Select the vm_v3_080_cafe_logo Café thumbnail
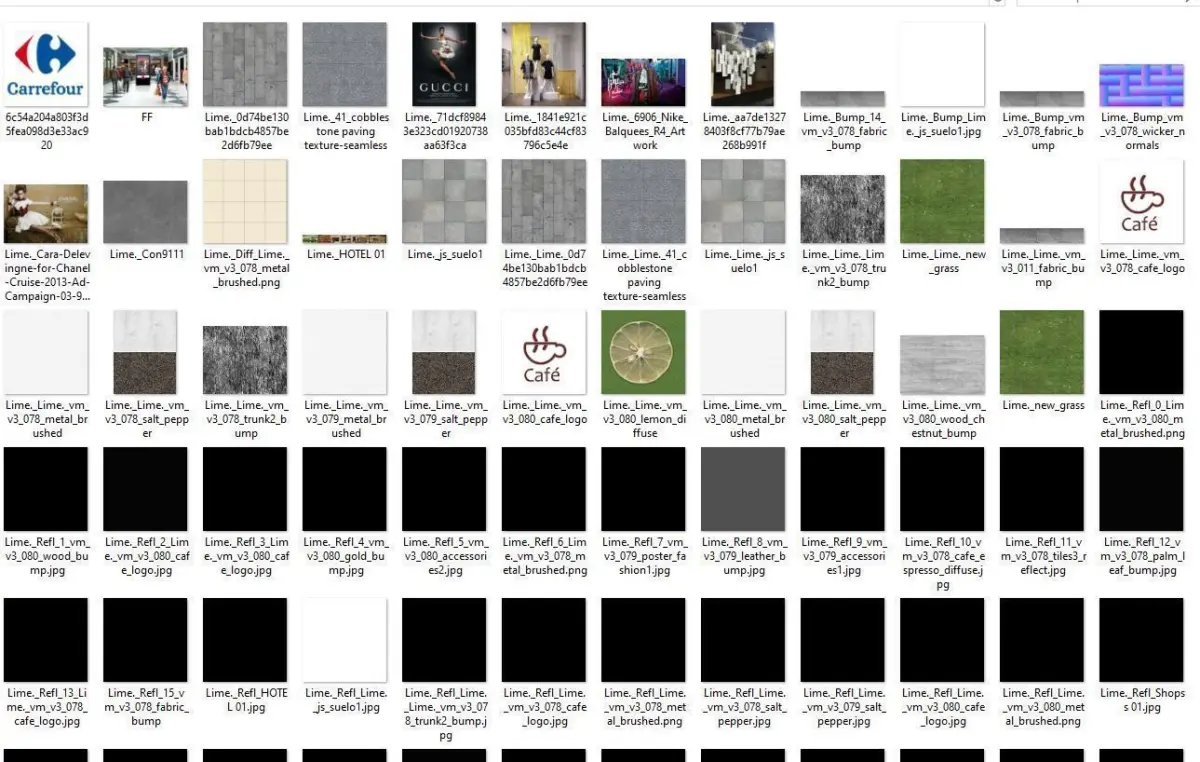This screenshot has width=1200, height=762. [544, 352]
